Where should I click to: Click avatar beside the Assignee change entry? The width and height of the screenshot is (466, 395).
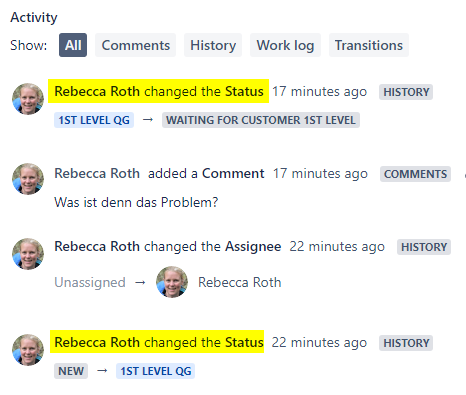pos(28,254)
